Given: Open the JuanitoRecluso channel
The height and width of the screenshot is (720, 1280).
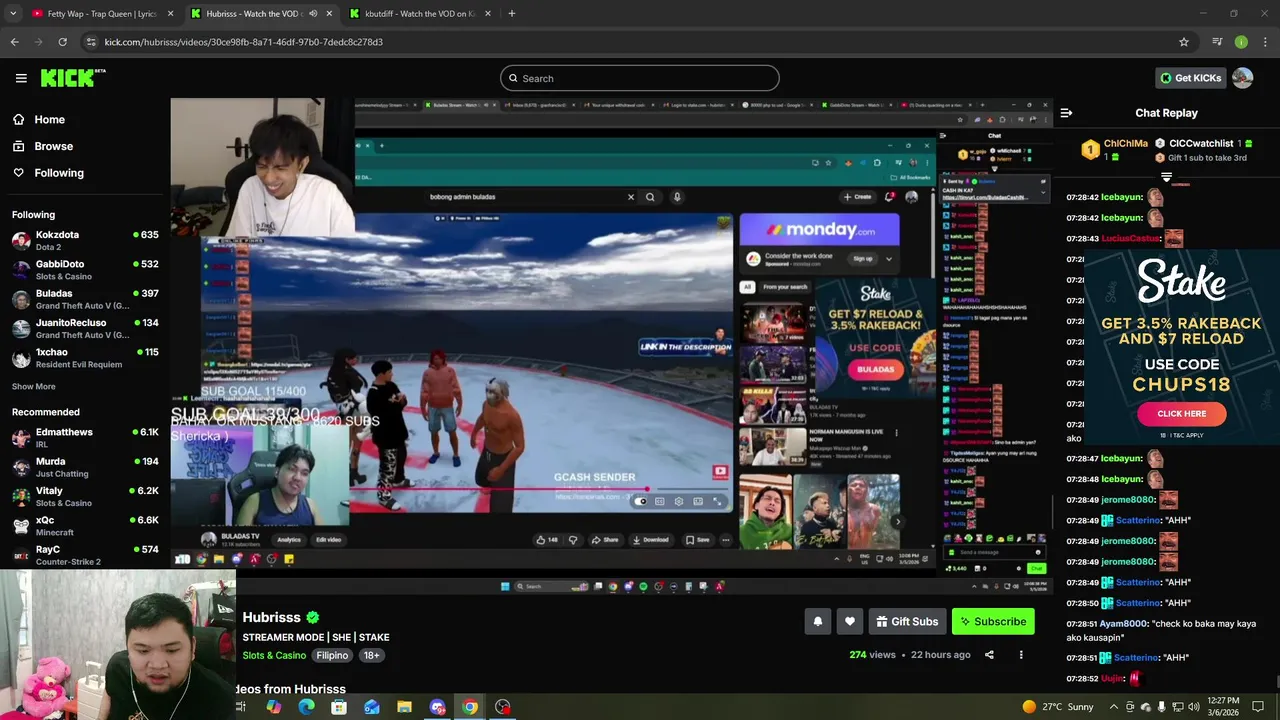Looking at the screenshot, I should [85, 328].
